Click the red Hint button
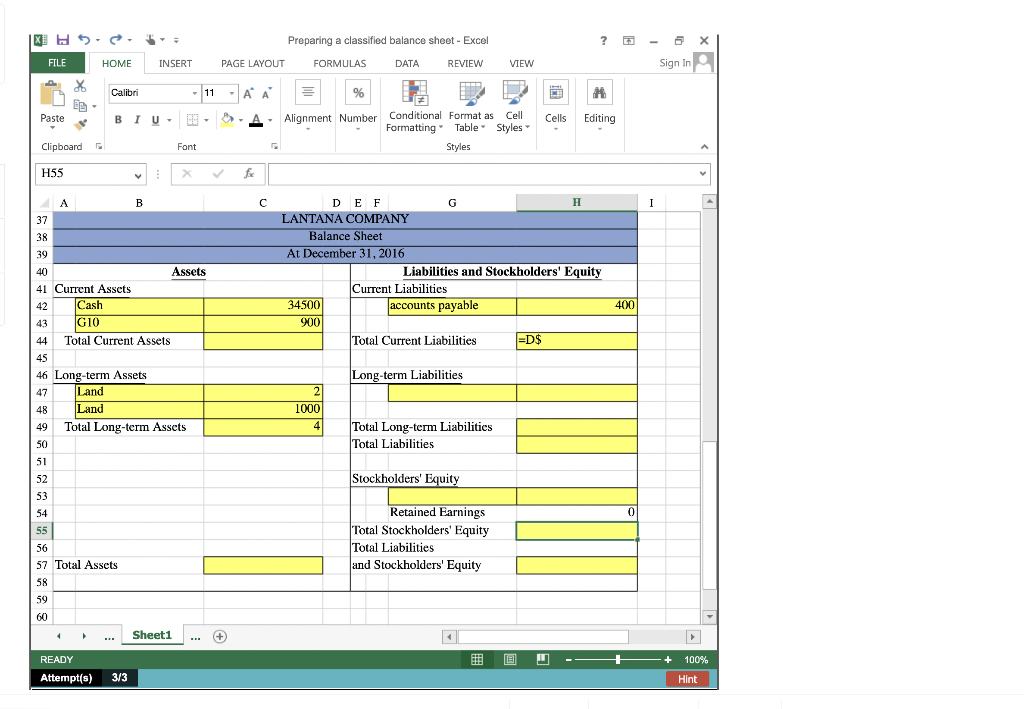The height and width of the screenshot is (709, 1024). (687, 678)
